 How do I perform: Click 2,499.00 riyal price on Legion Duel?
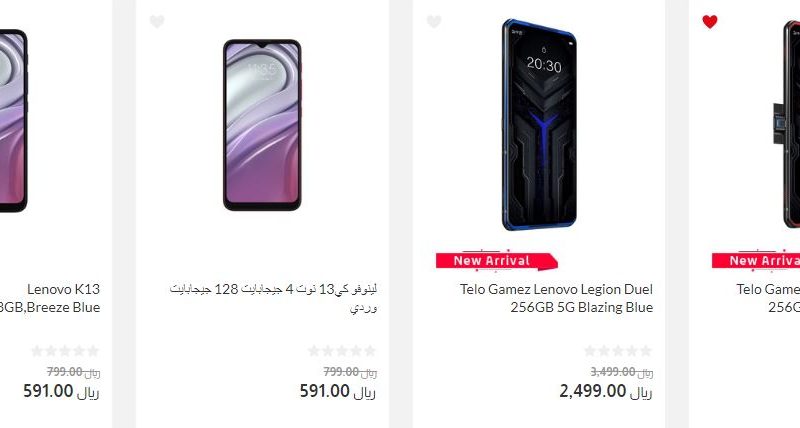click(606, 391)
